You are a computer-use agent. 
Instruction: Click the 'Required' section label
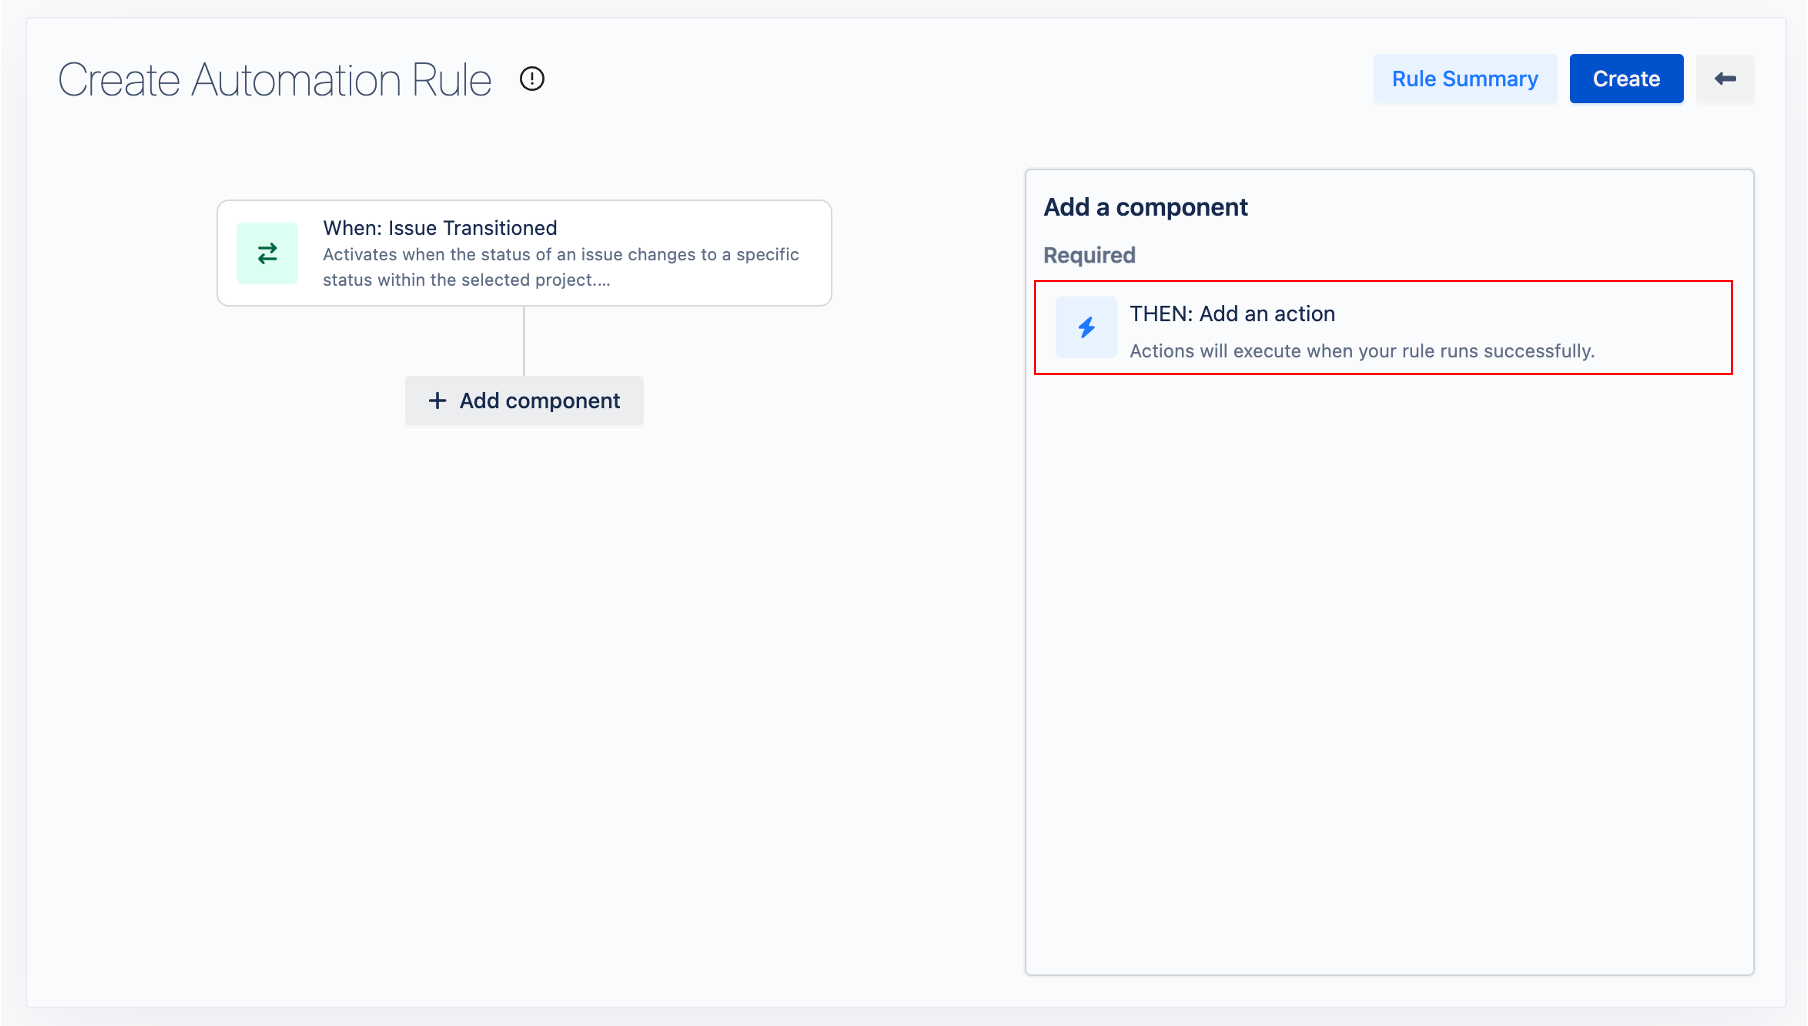coord(1089,255)
